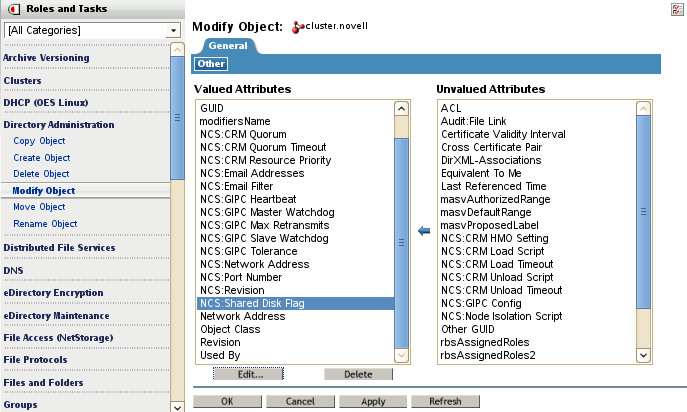The width and height of the screenshot is (687, 412).
Task: Click the Roles sidebar scroll down arrow
Action: pos(177,407)
